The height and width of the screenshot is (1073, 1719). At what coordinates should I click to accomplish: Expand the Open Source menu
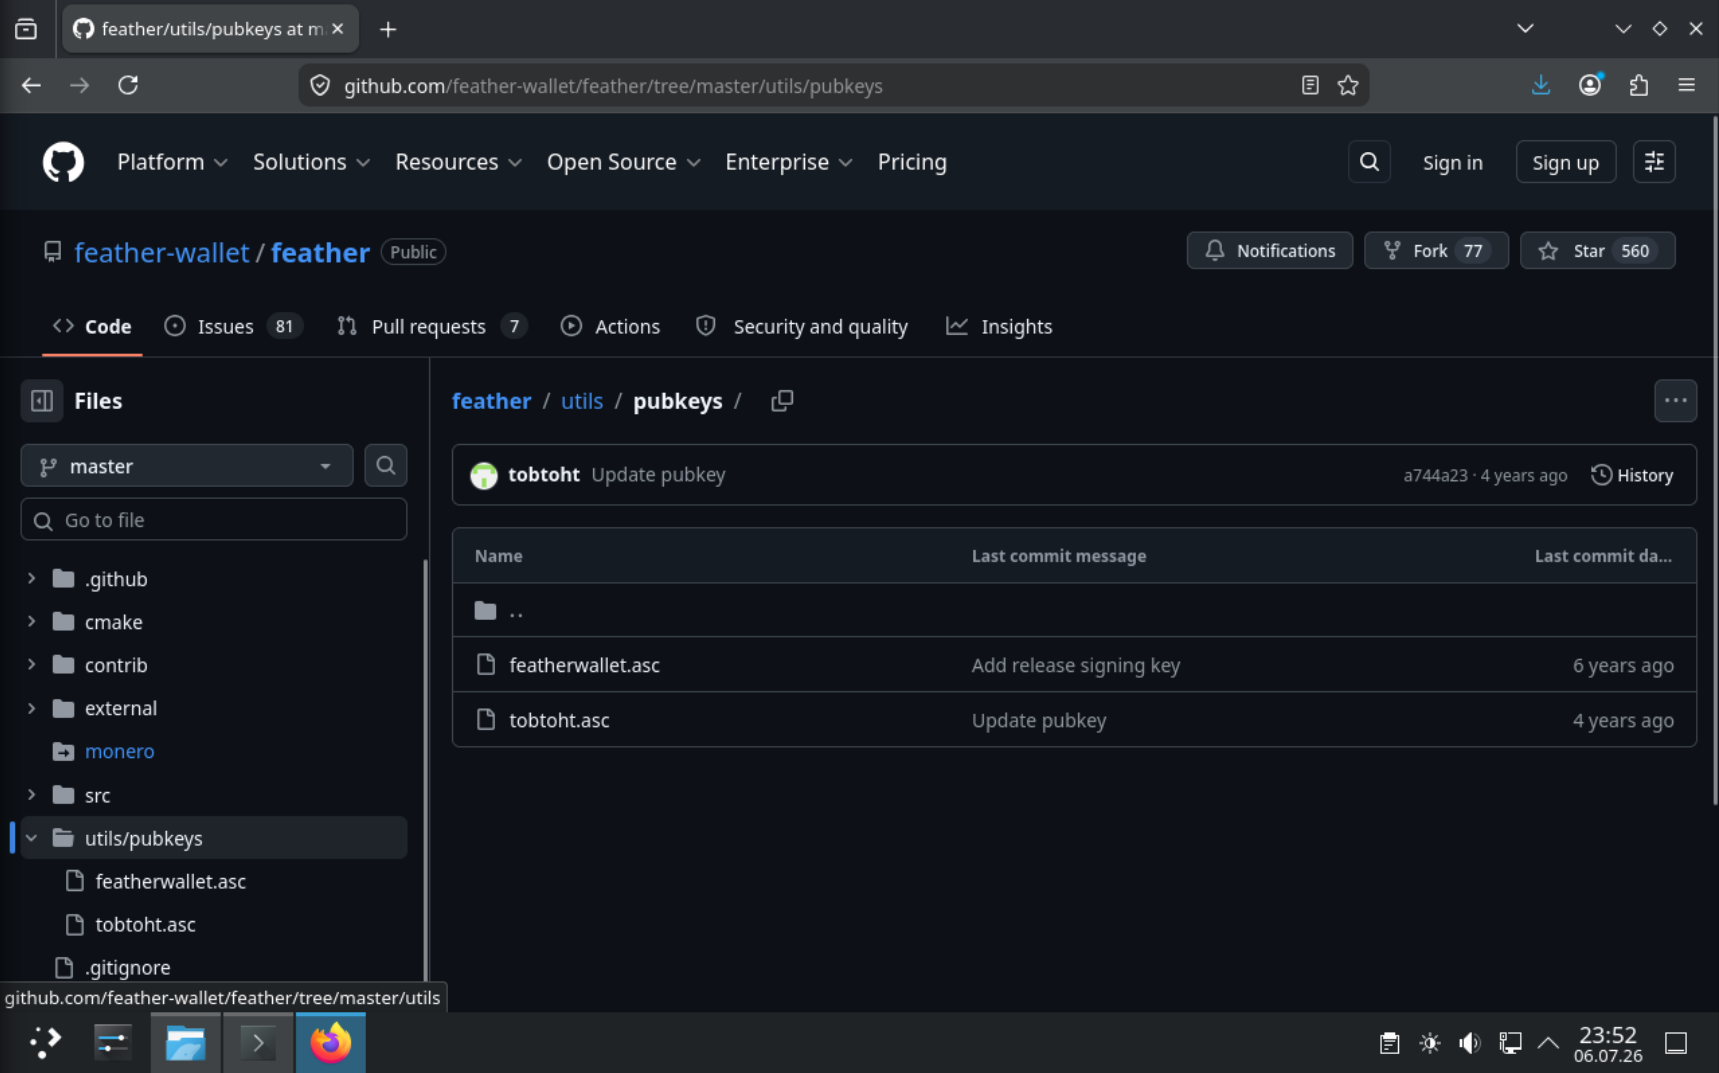click(x=623, y=162)
